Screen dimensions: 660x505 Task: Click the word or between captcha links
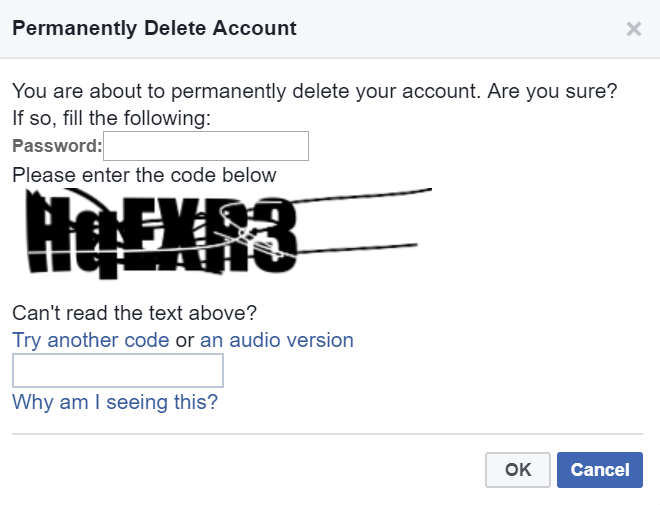(184, 341)
